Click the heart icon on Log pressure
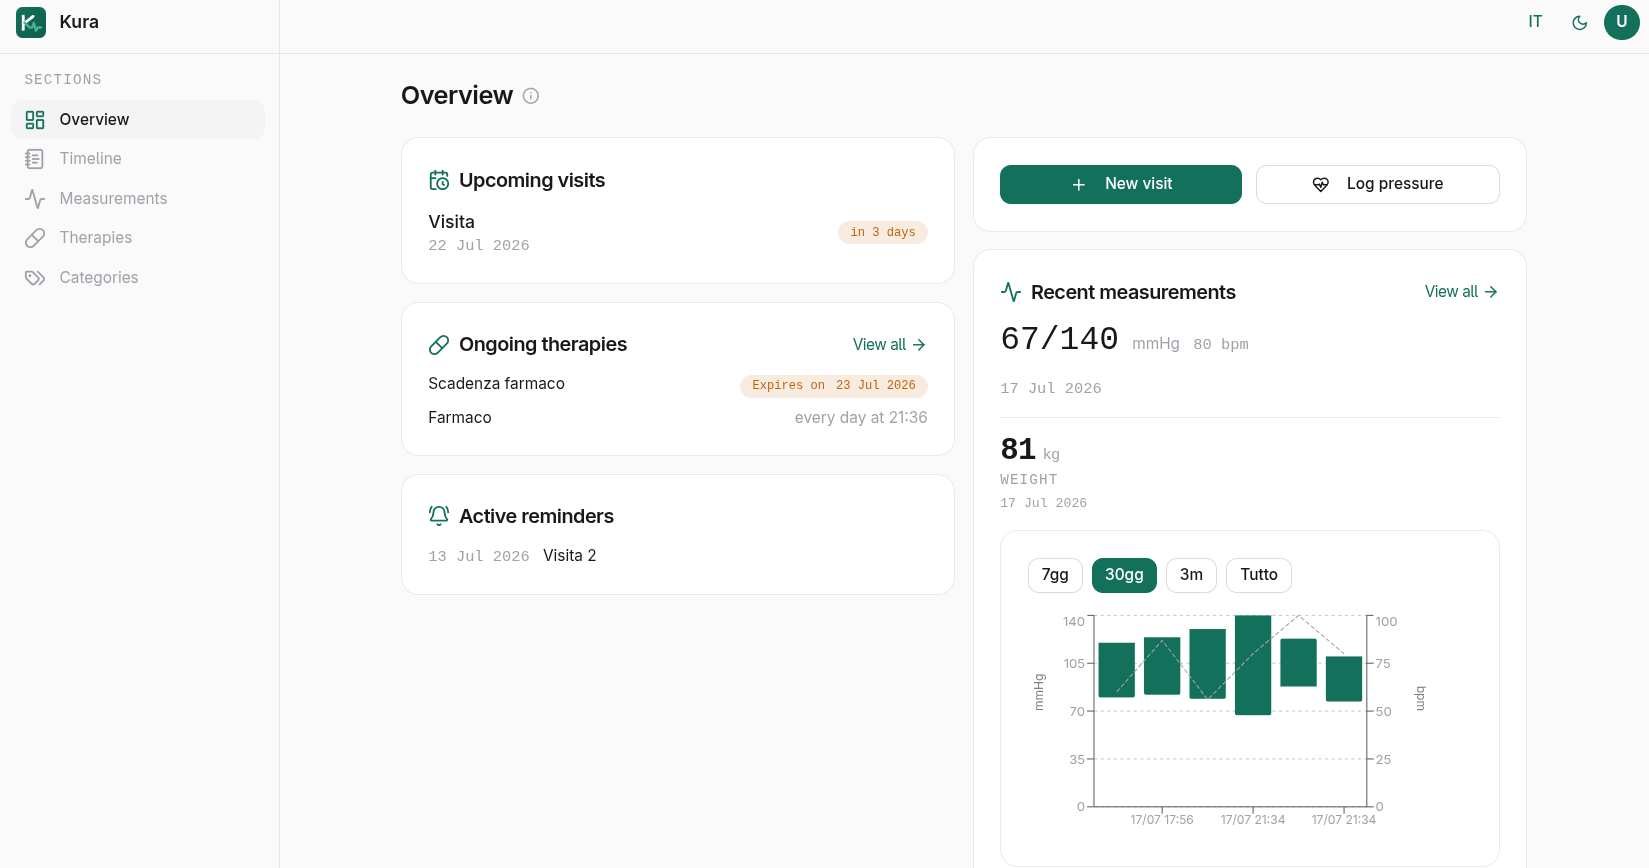This screenshot has width=1649, height=868. click(1321, 184)
